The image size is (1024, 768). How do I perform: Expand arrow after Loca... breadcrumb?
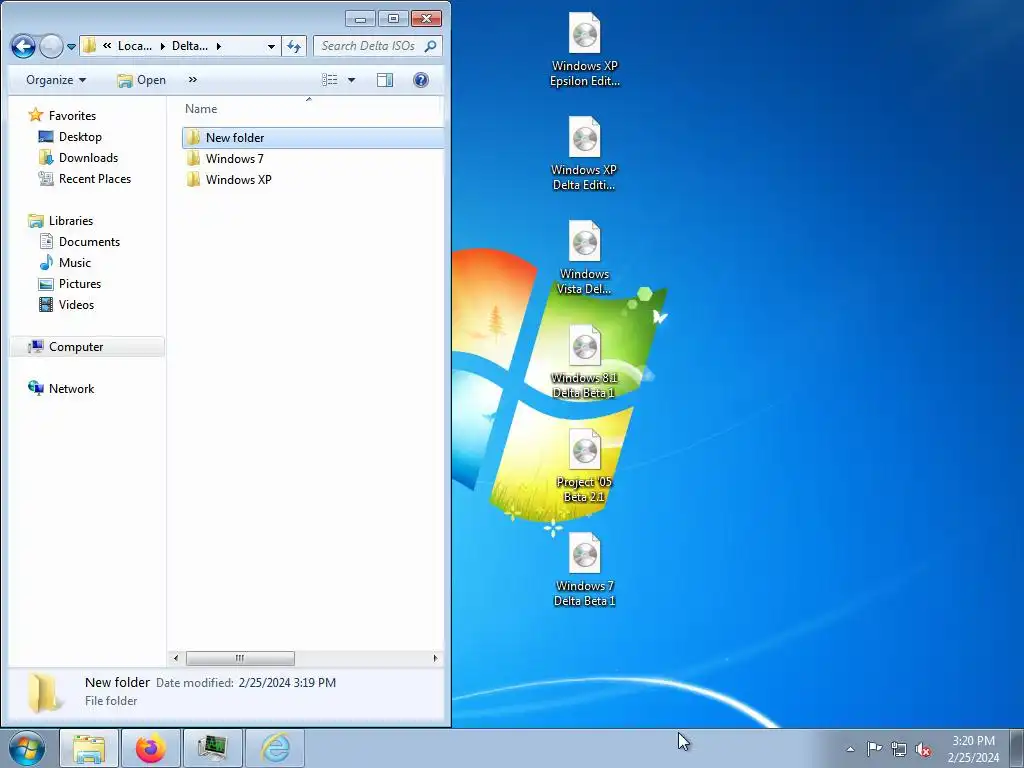click(x=163, y=46)
